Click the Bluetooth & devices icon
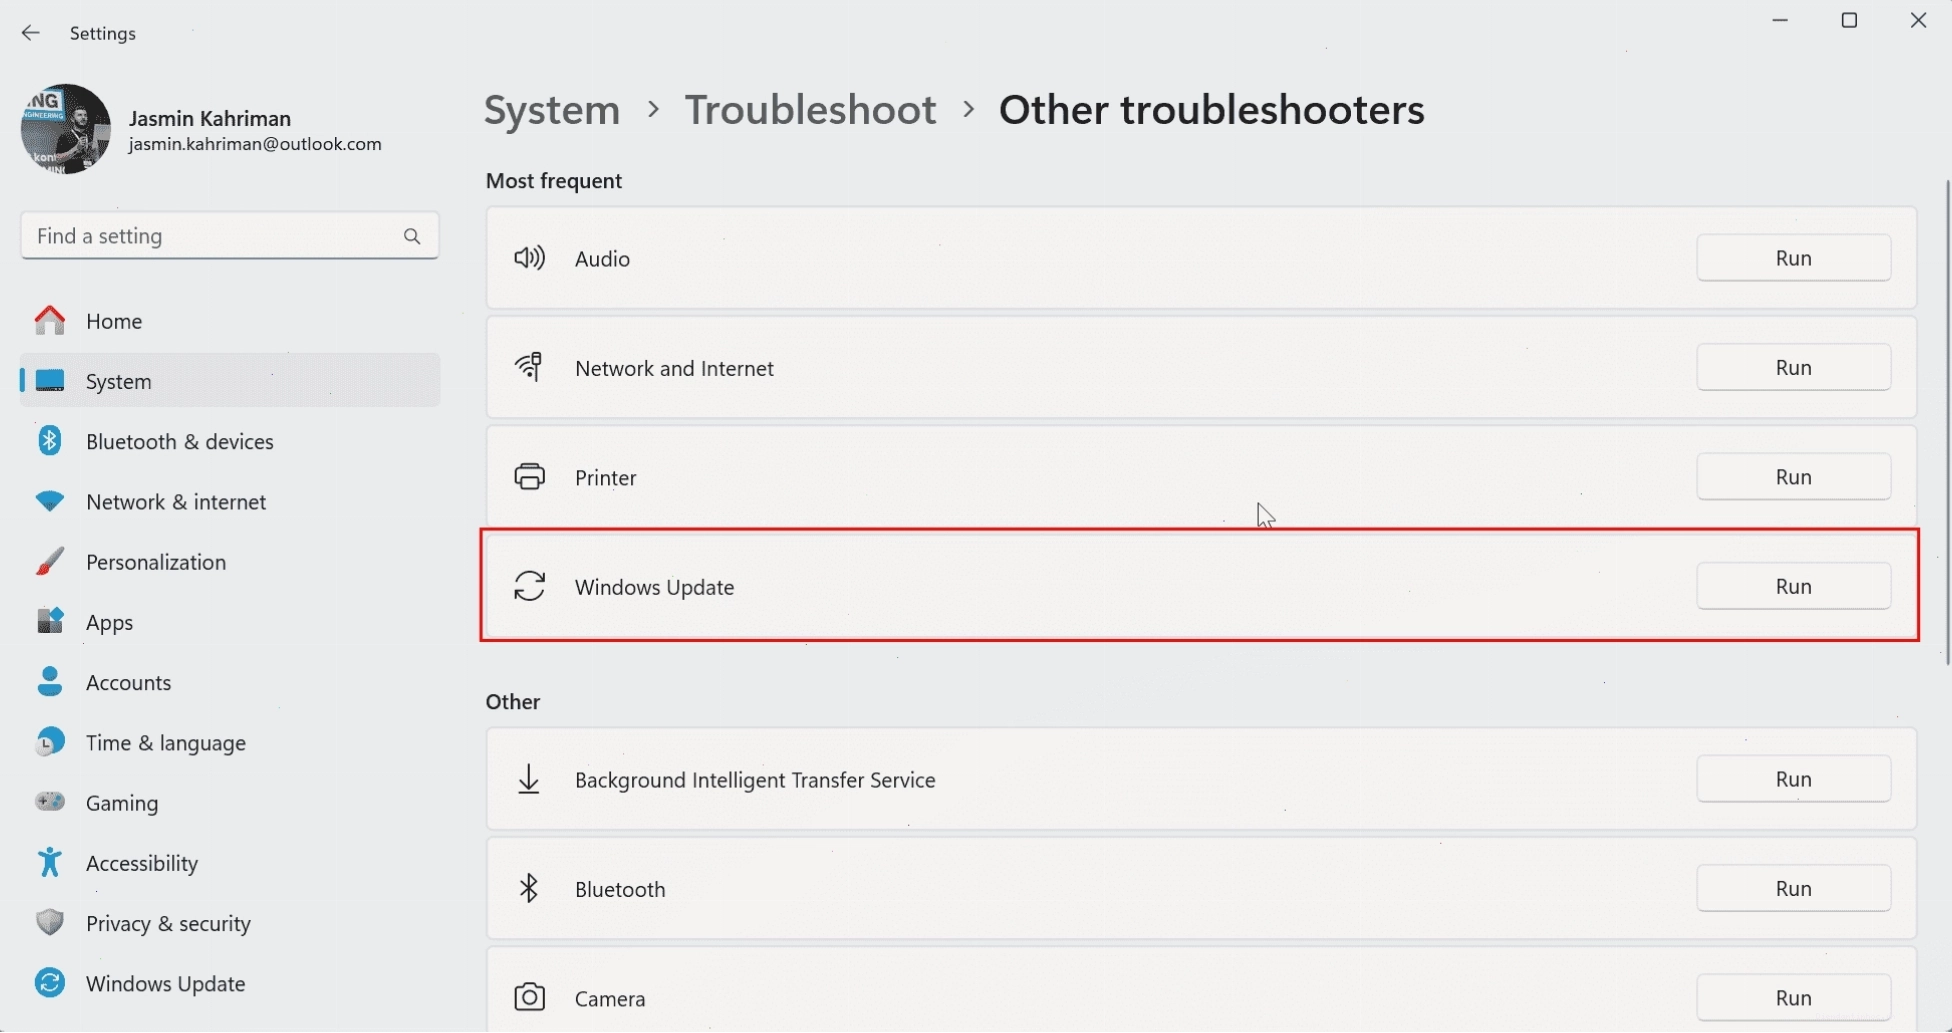1952x1033 pixels. (x=50, y=441)
